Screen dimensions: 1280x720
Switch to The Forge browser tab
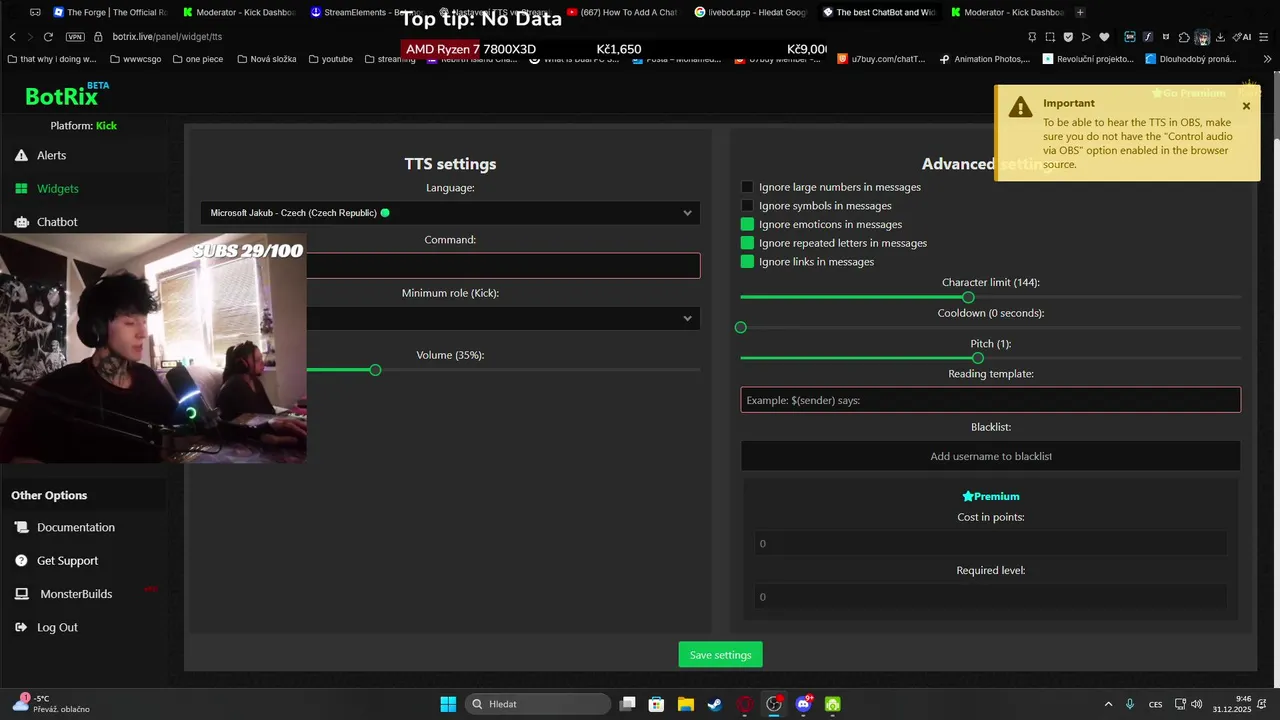click(x=110, y=12)
